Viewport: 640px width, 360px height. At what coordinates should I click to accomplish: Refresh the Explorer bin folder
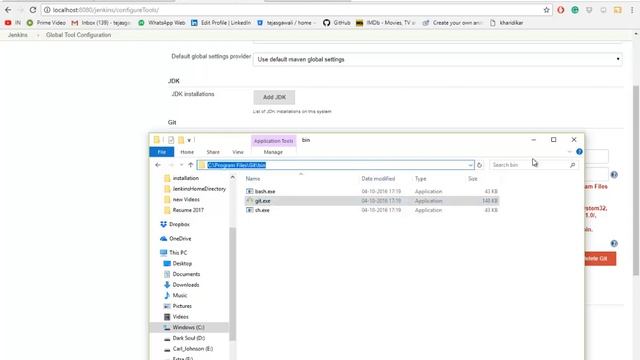pyautogui.click(x=480, y=165)
